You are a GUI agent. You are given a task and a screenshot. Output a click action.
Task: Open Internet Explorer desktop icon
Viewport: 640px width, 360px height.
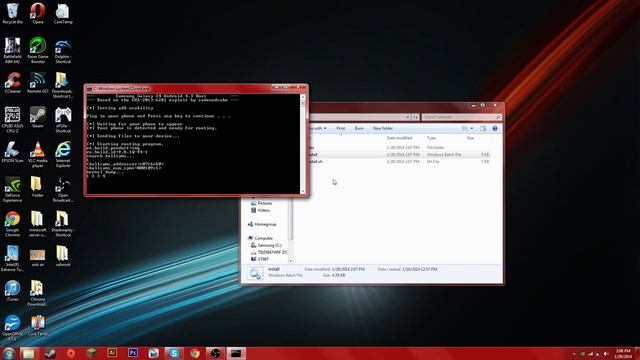[62, 154]
